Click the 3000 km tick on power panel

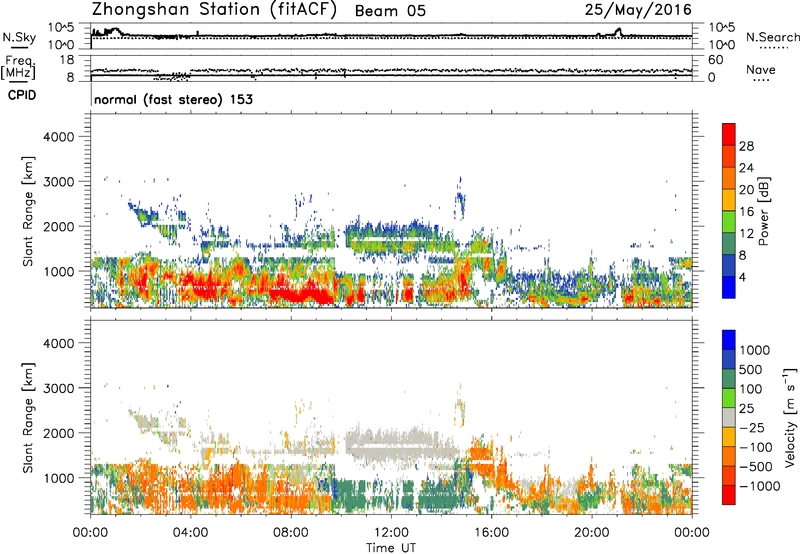point(58,182)
